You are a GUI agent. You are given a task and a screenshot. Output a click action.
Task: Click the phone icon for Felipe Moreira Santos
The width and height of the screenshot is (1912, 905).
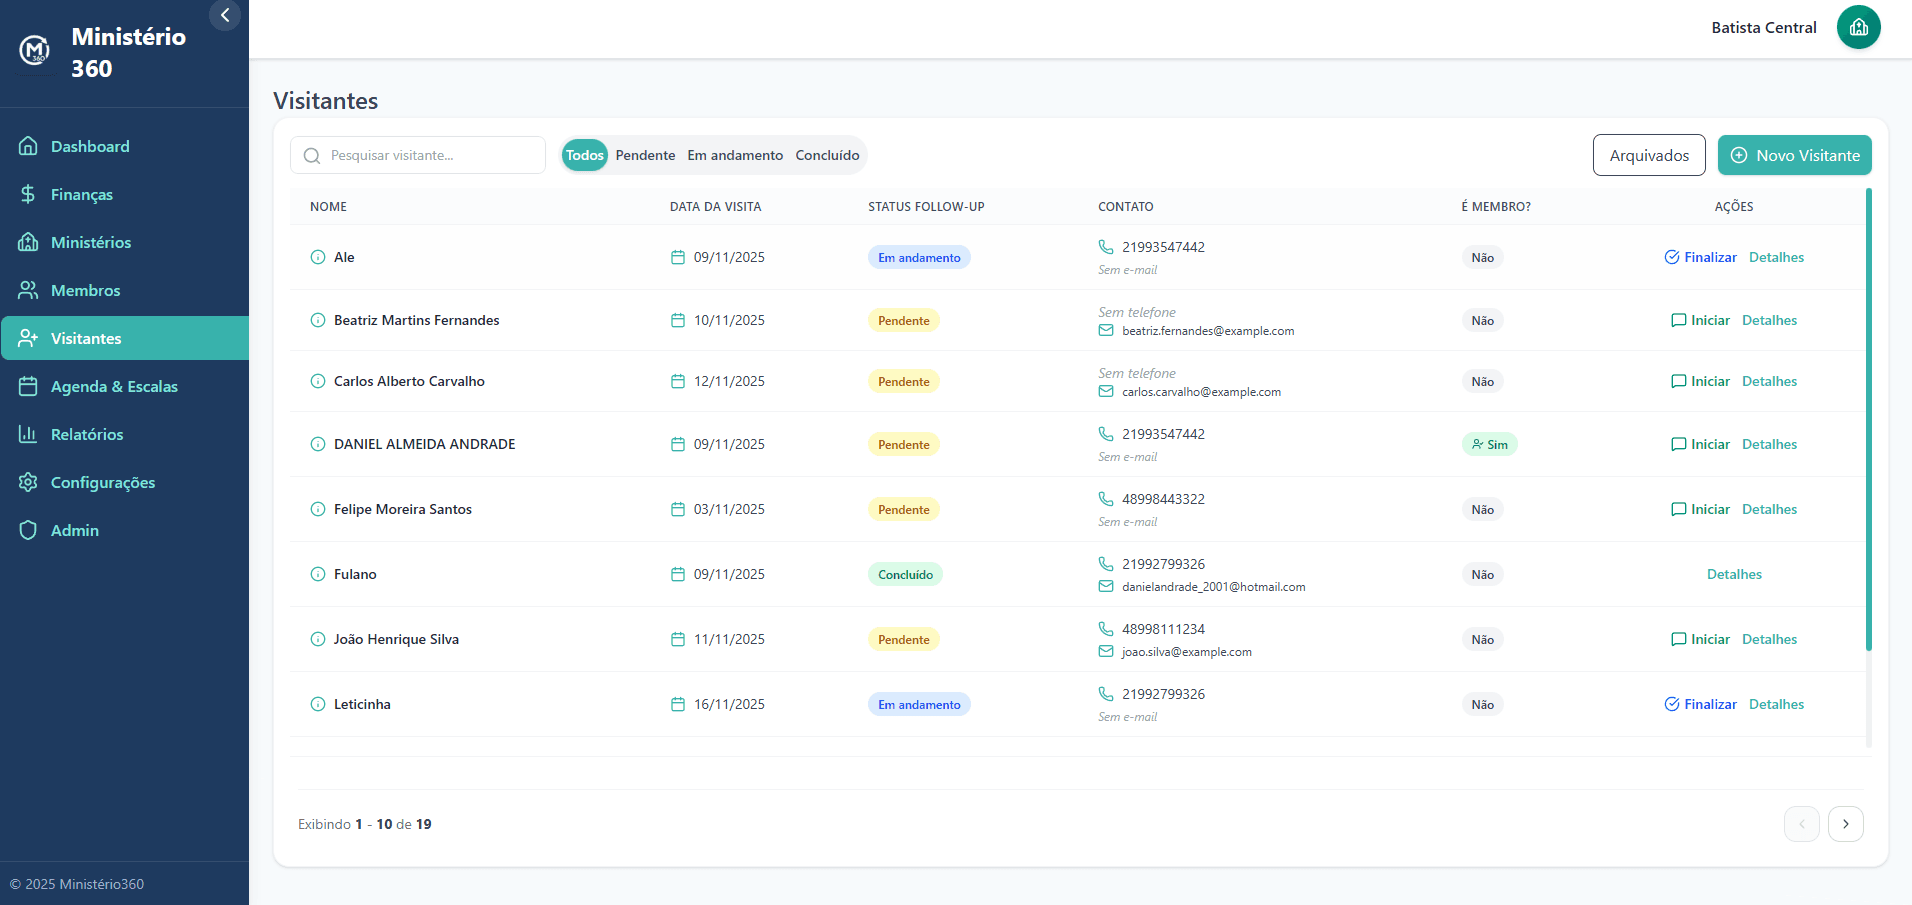(1106, 498)
